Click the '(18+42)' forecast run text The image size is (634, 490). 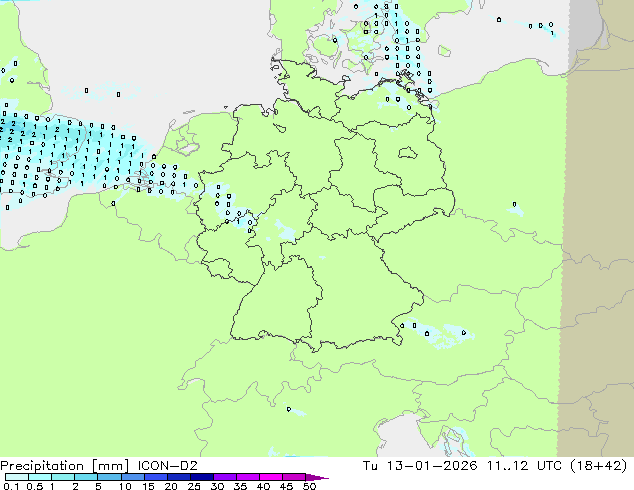coord(599,465)
